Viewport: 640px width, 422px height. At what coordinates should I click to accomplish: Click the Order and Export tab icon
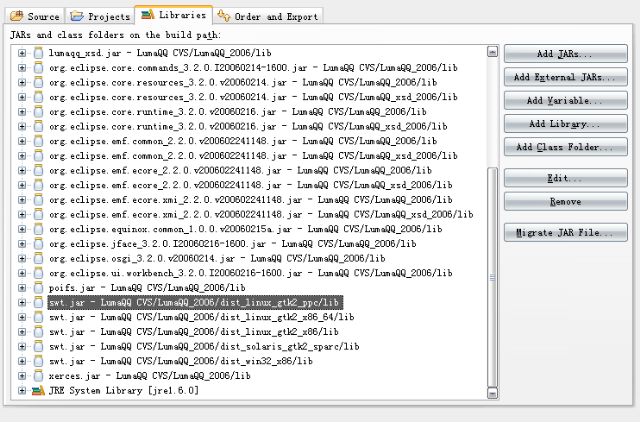click(224, 16)
